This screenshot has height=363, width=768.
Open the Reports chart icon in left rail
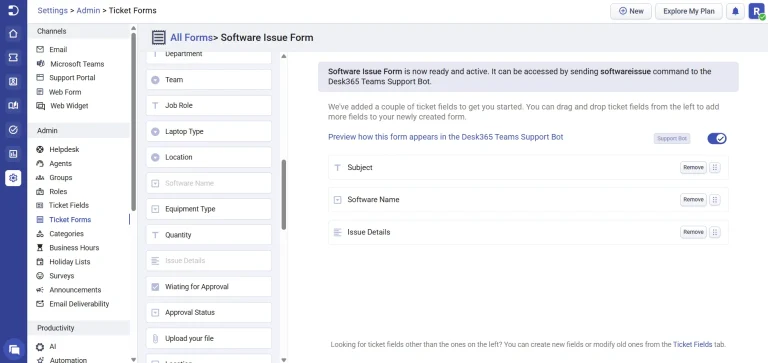[13, 154]
